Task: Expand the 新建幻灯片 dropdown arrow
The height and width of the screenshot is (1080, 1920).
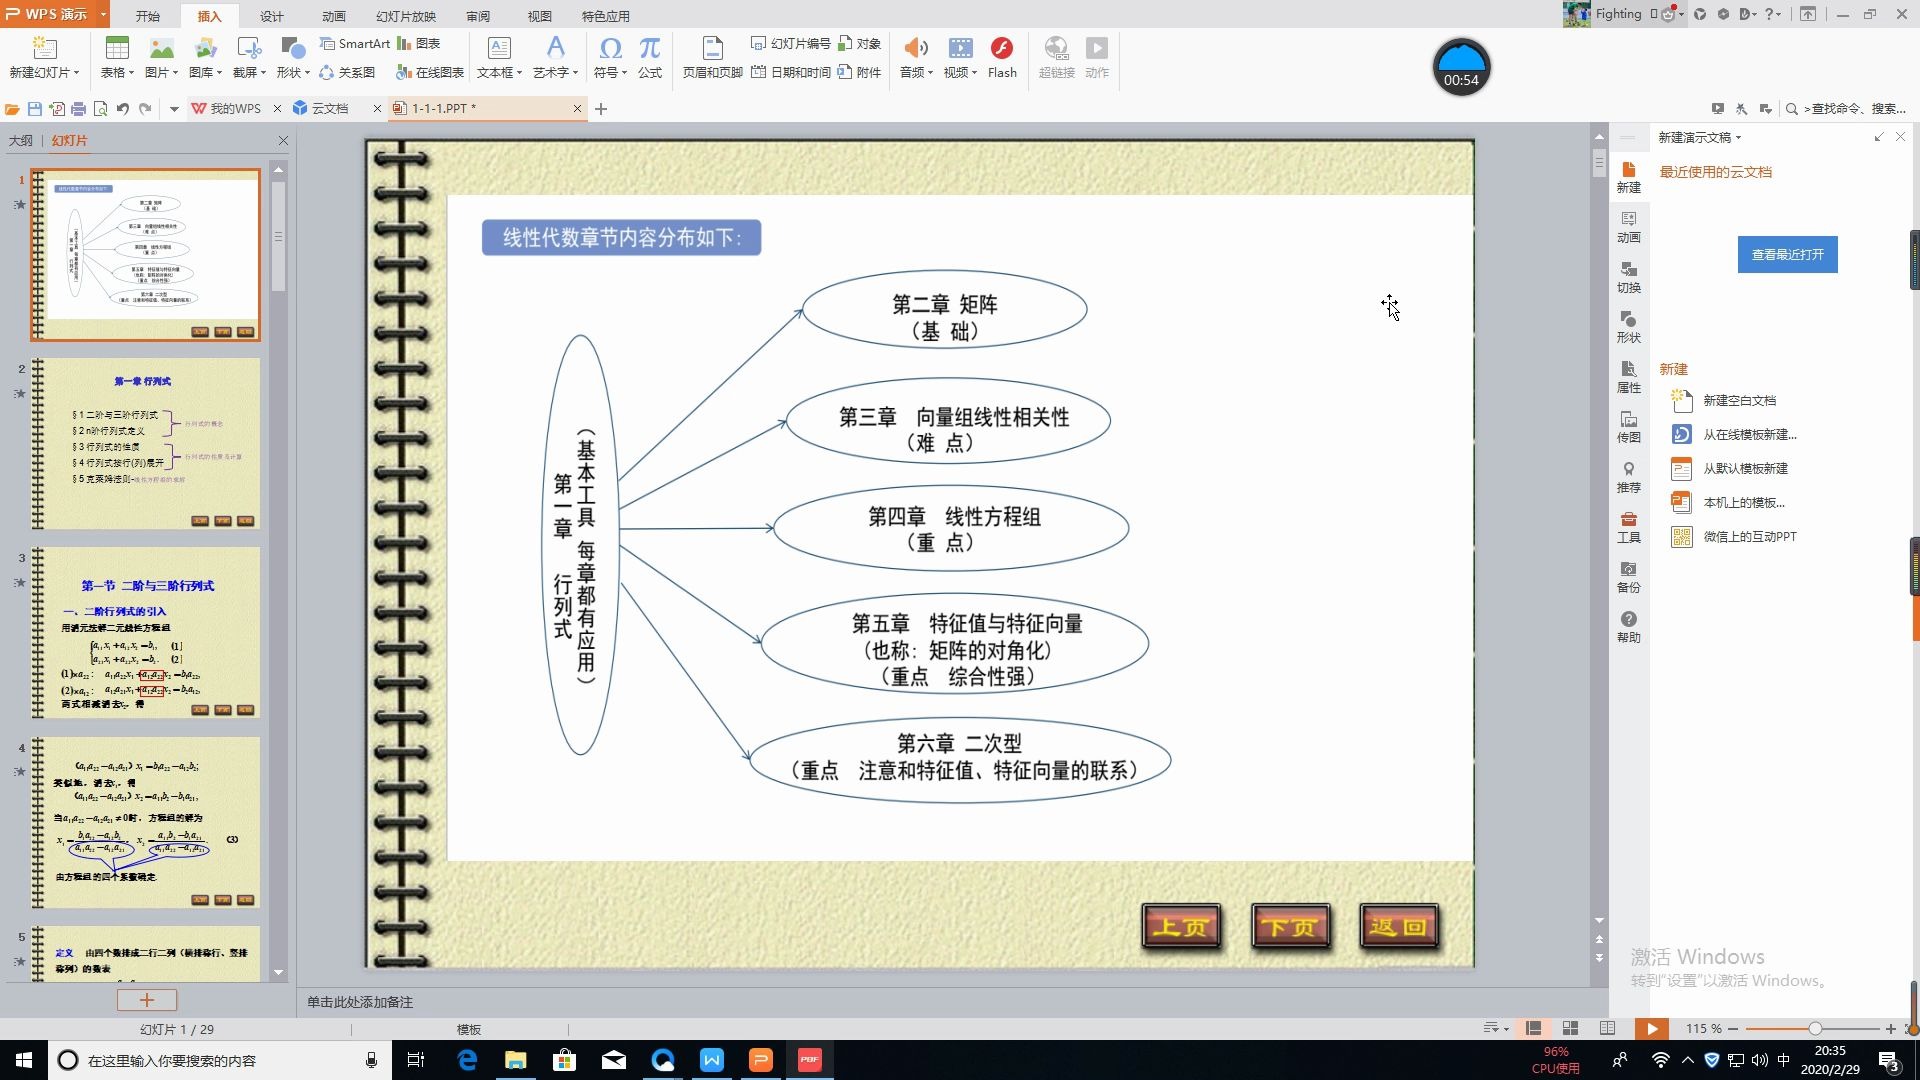Action: click(x=76, y=72)
